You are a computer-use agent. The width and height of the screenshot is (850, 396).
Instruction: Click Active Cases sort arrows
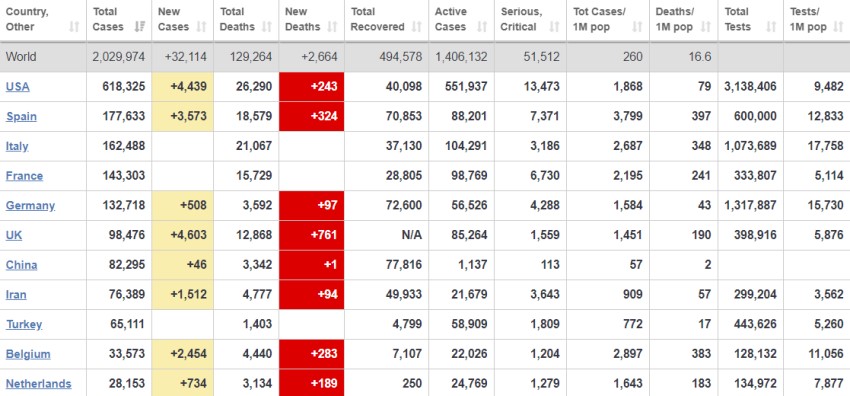[482, 27]
